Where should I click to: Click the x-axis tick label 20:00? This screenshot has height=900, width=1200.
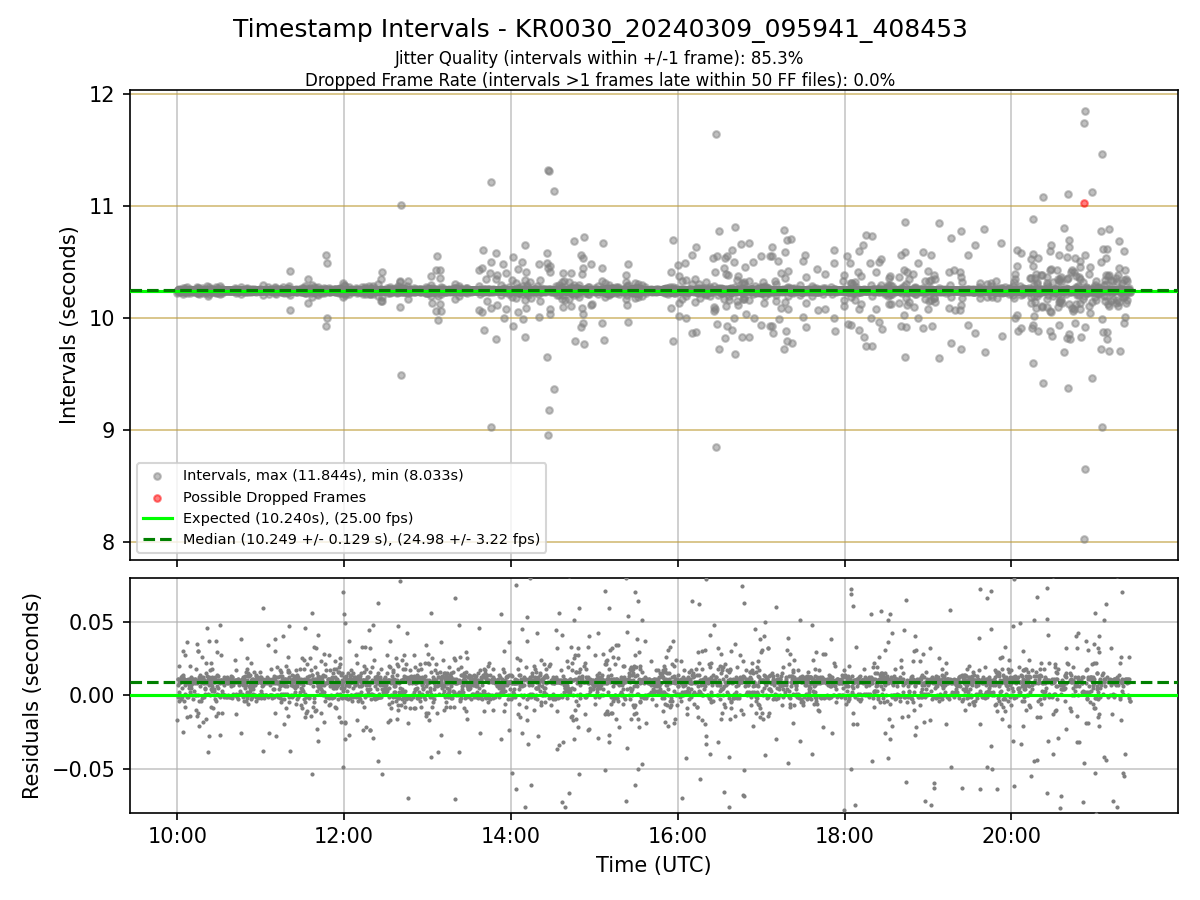[1011, 835]
